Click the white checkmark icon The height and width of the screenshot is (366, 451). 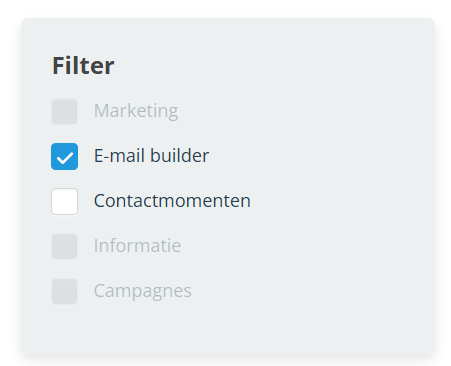(x=65, y=158)
